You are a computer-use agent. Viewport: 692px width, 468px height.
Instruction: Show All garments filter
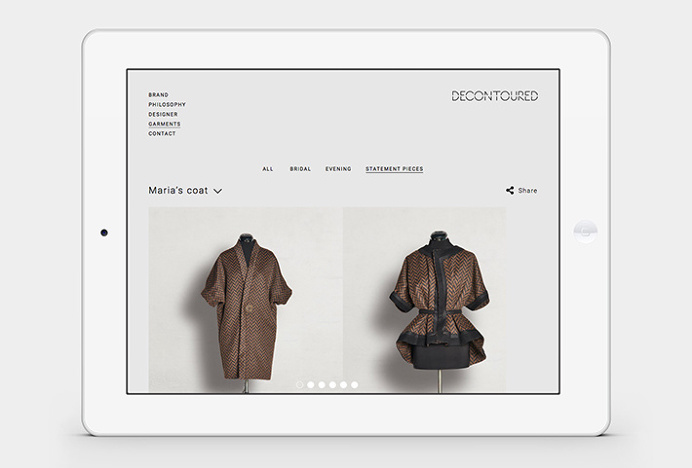tap(268, 169)
